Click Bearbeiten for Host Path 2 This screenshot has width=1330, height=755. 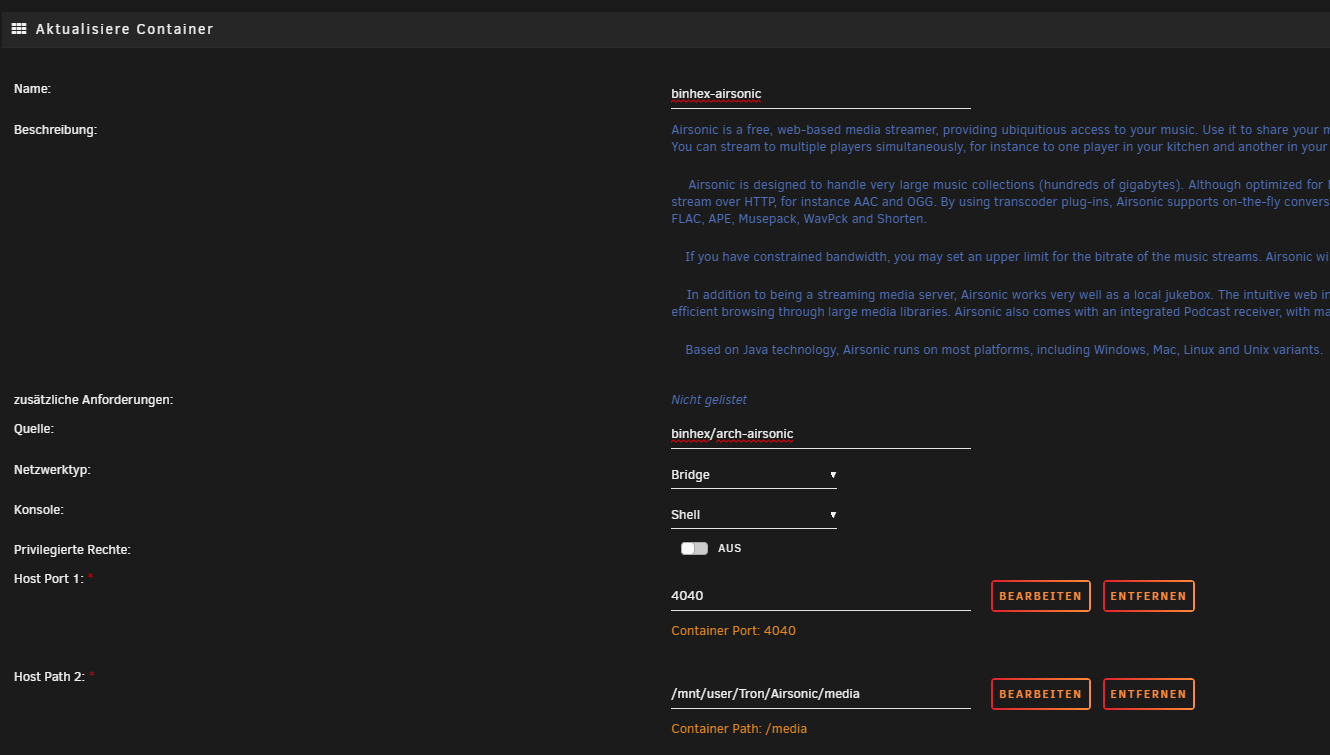tap(1041, 694)
